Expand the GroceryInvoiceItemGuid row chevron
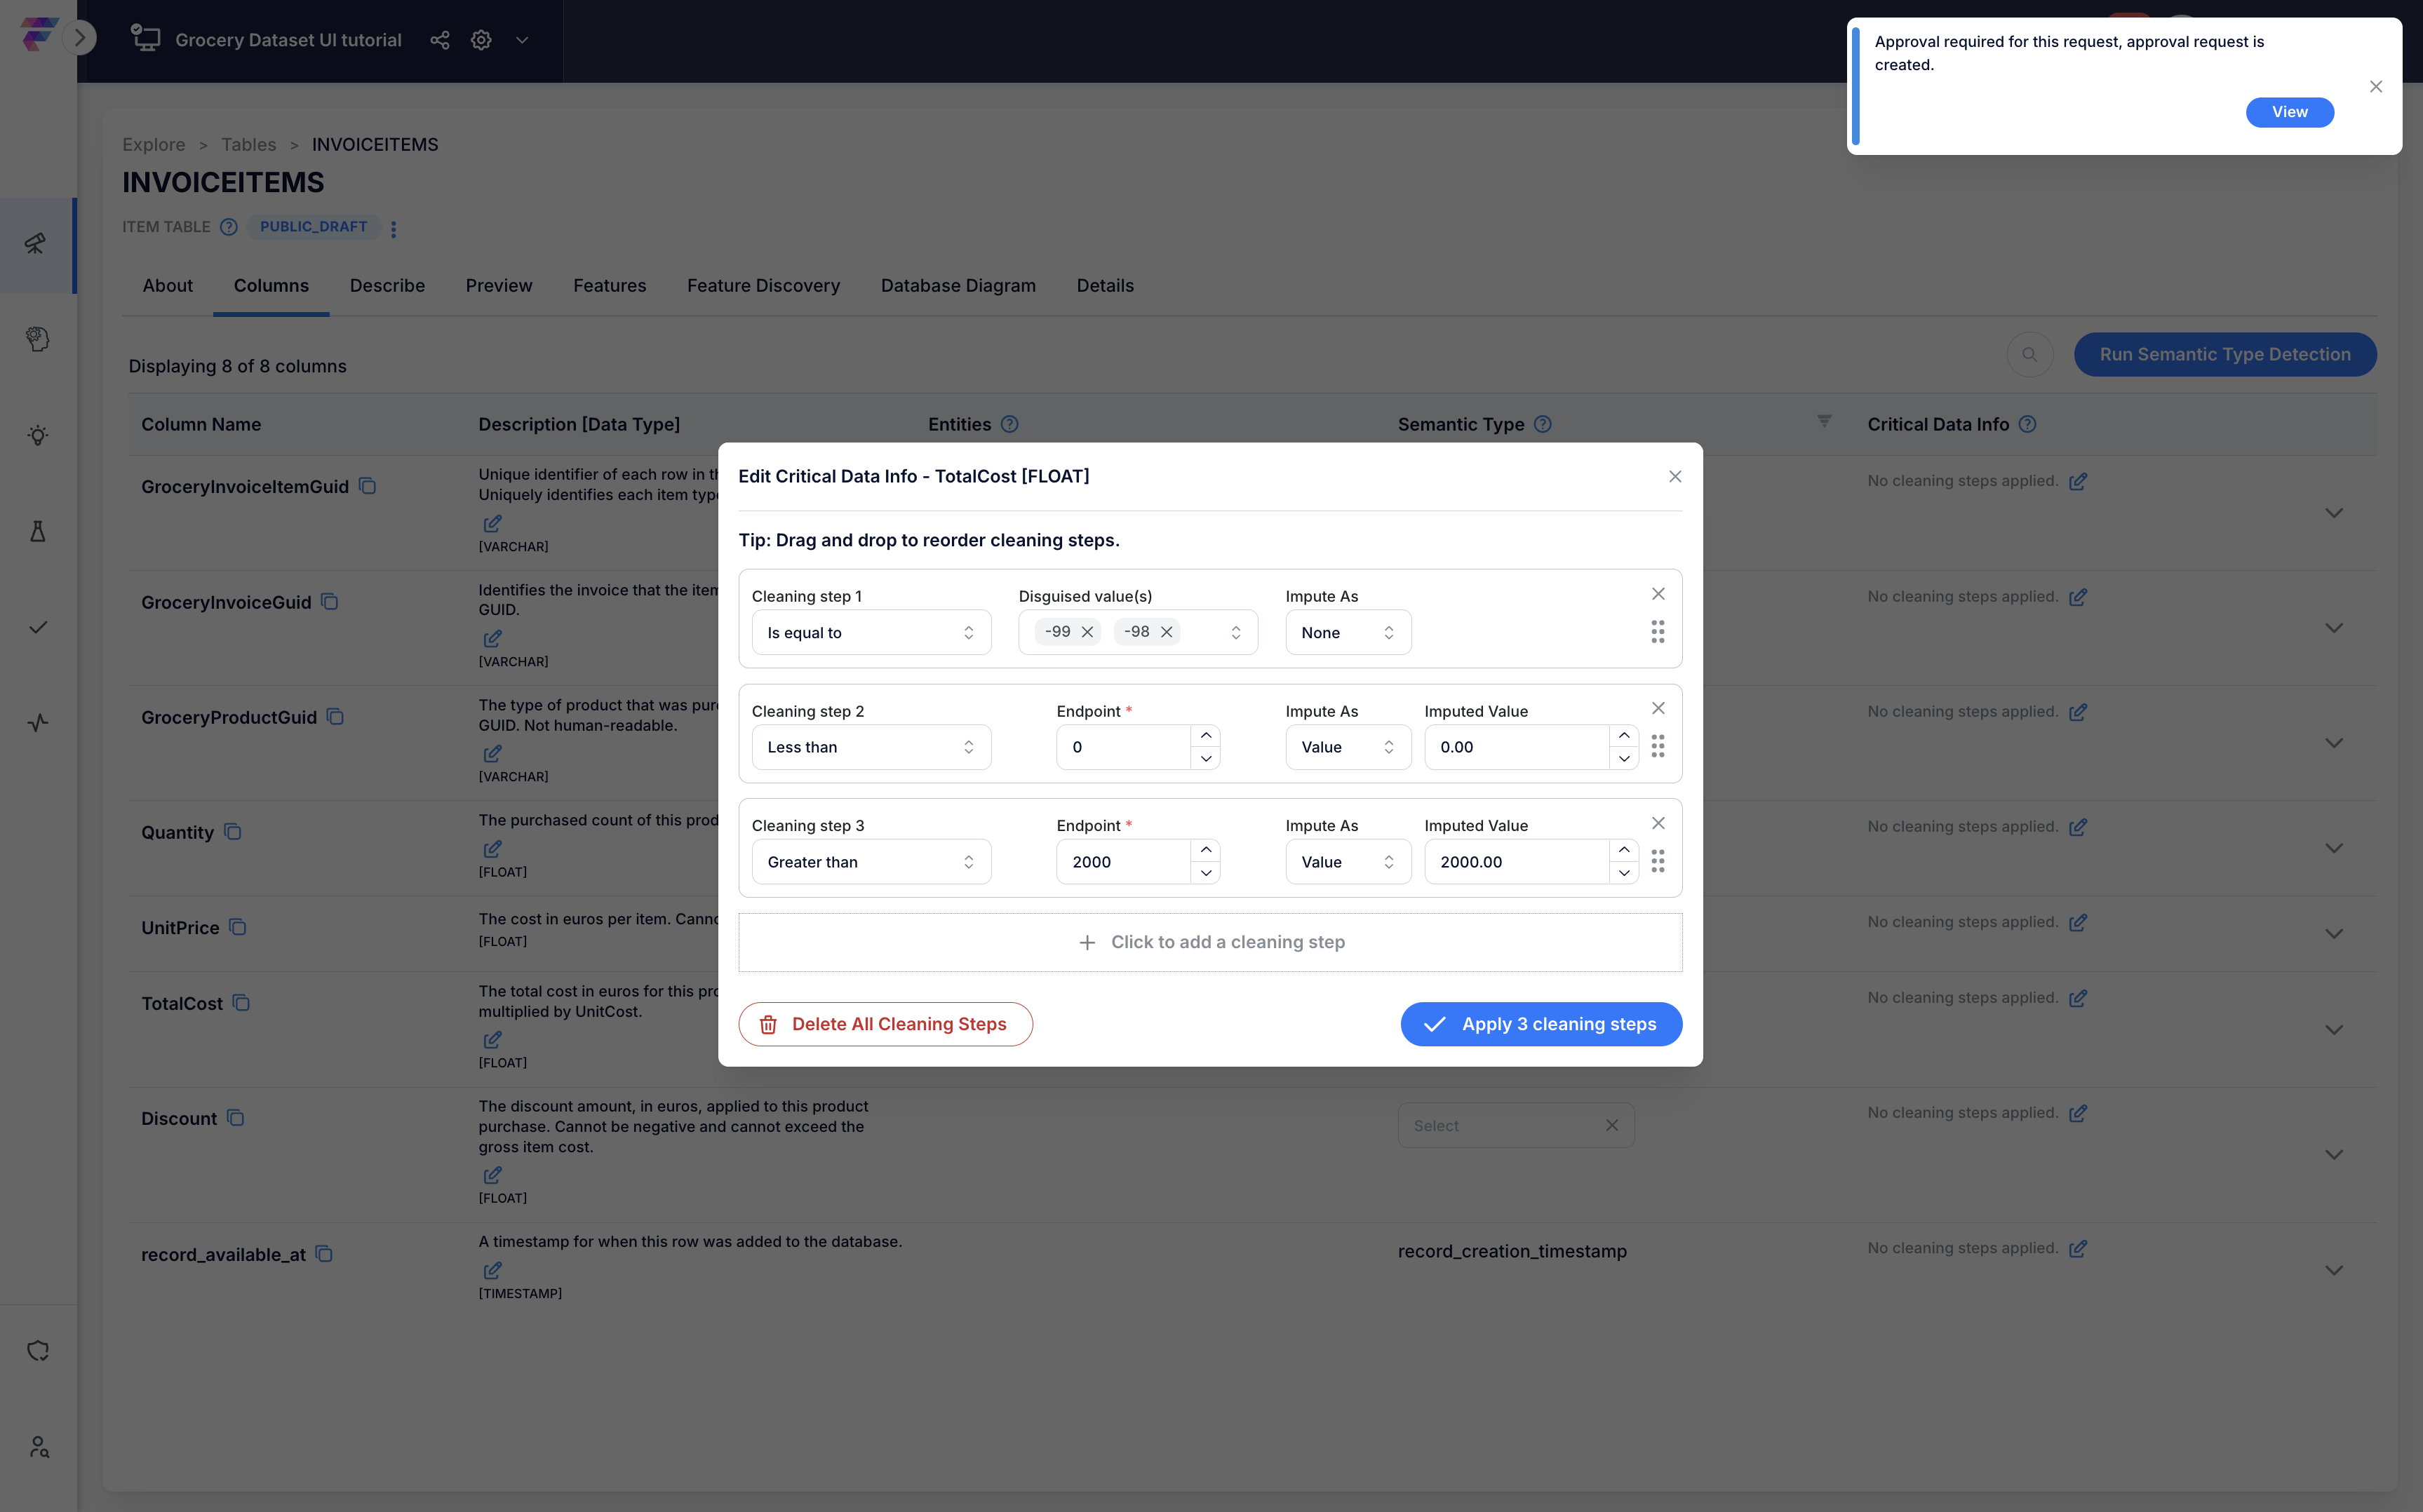The image size is (2423, 1512). (x=2334, y=513)
